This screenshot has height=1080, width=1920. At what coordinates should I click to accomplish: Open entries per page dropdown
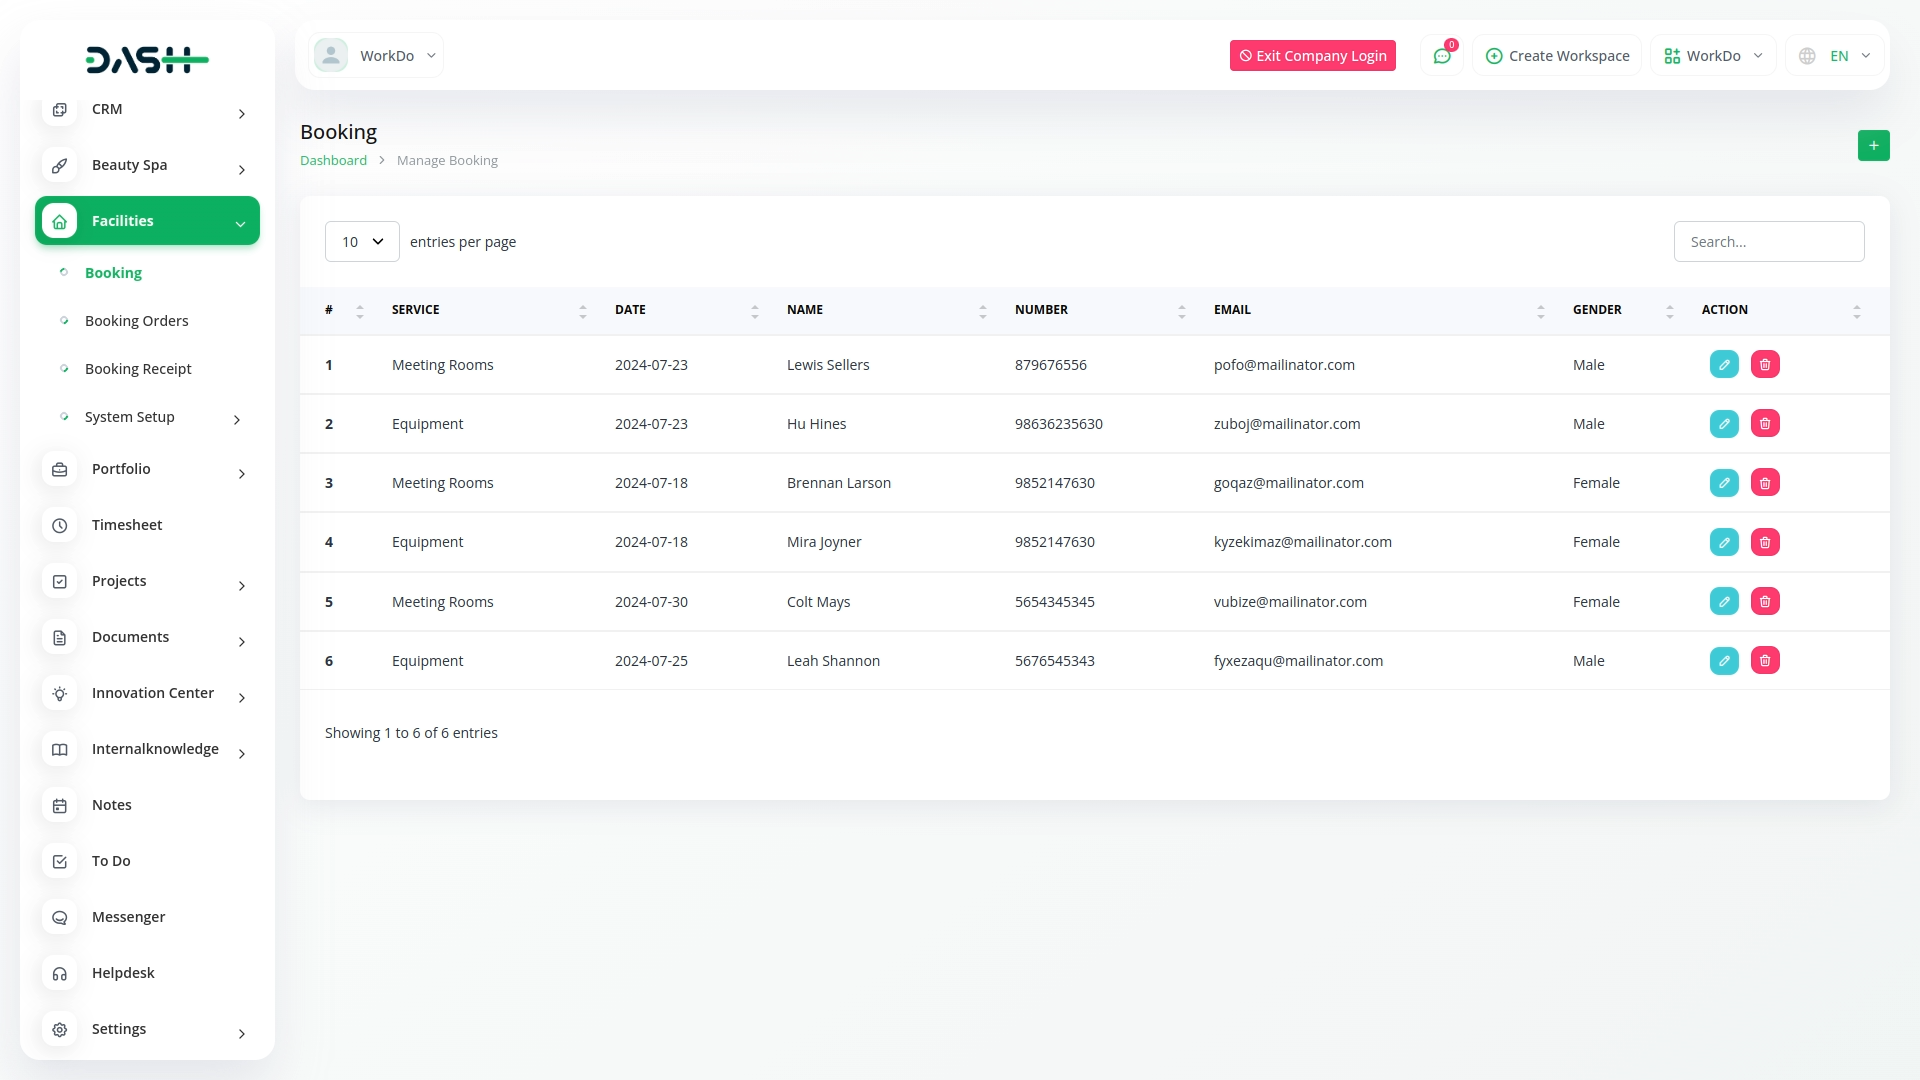362,242
